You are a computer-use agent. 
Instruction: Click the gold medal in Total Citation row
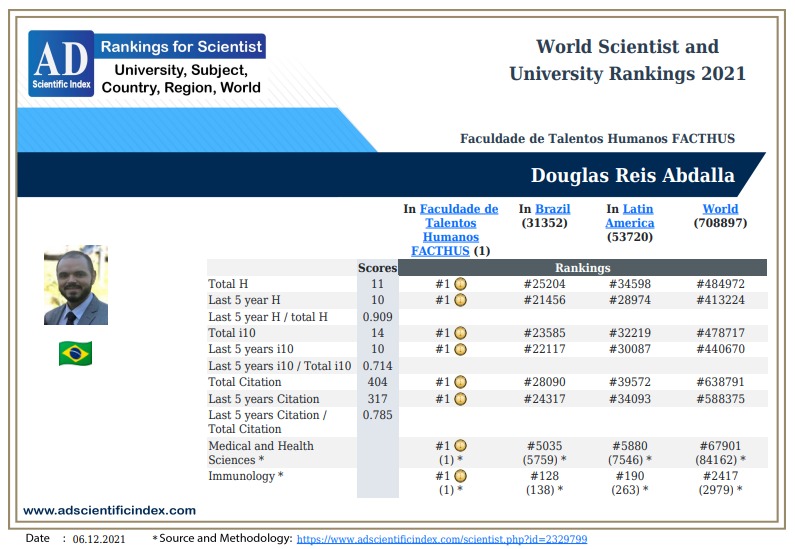[x=460, y=382]
